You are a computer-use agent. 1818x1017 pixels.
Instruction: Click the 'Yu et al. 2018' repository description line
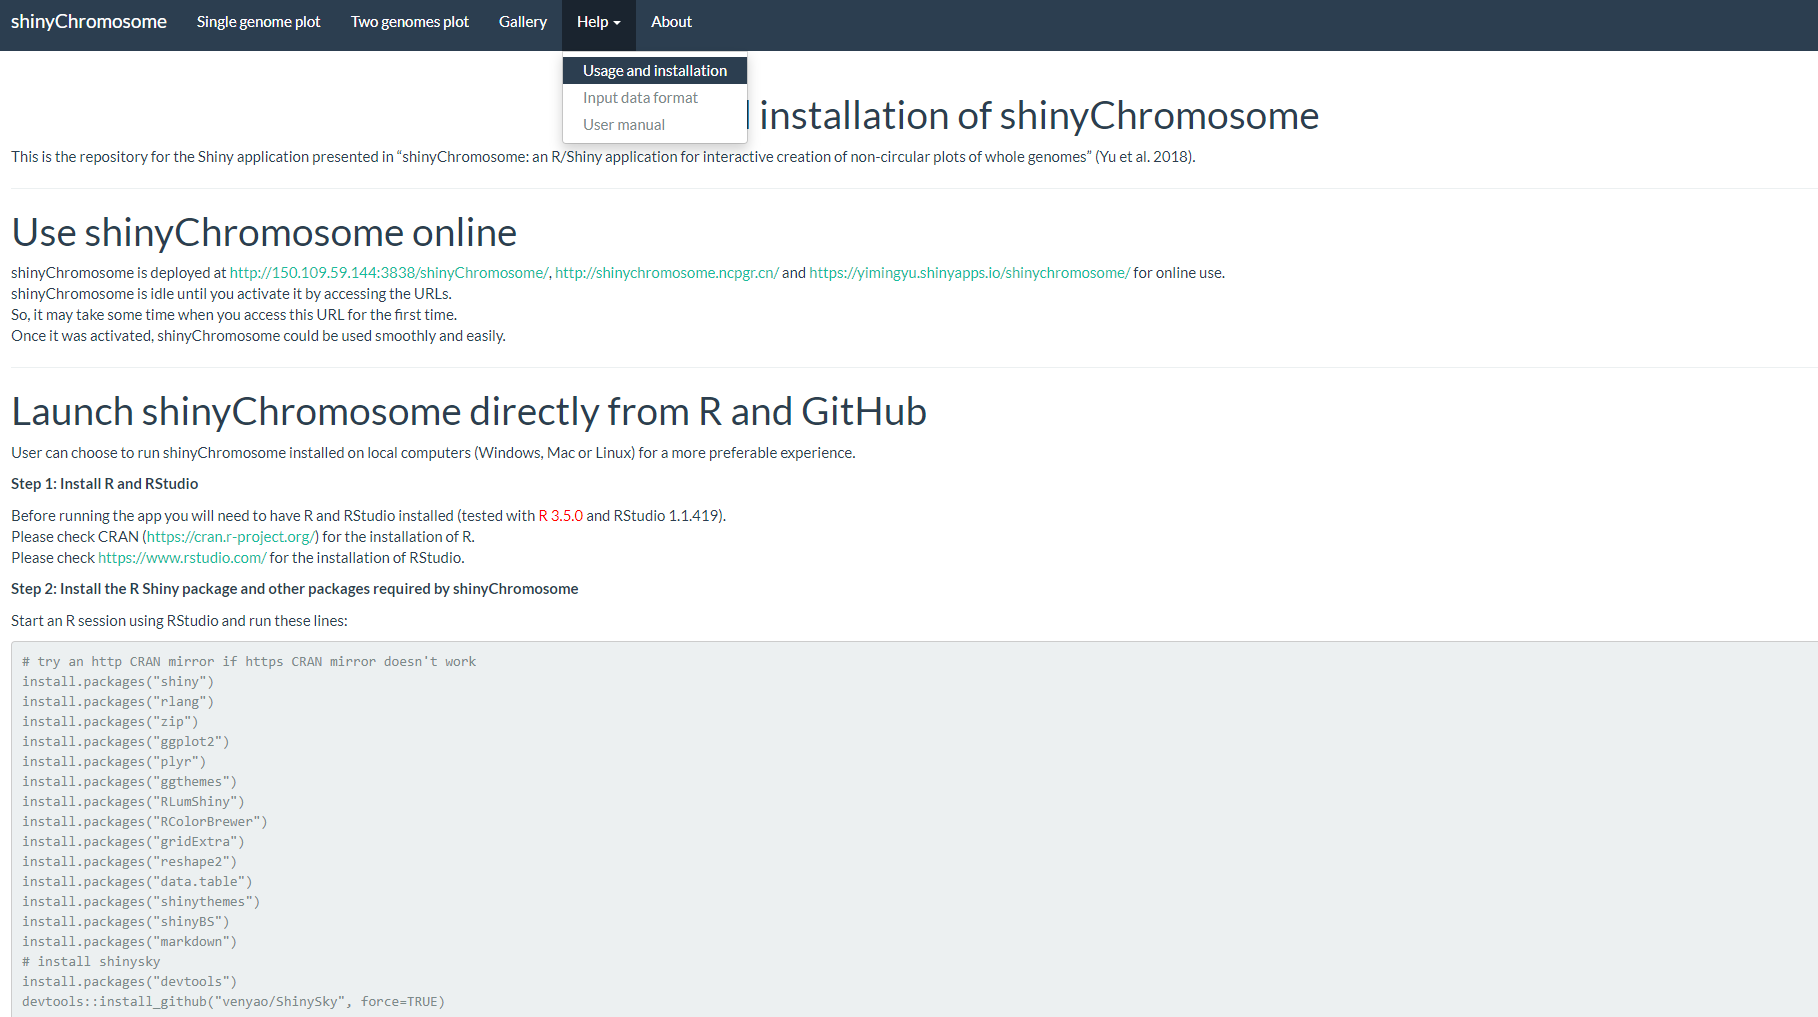(603, 157)
